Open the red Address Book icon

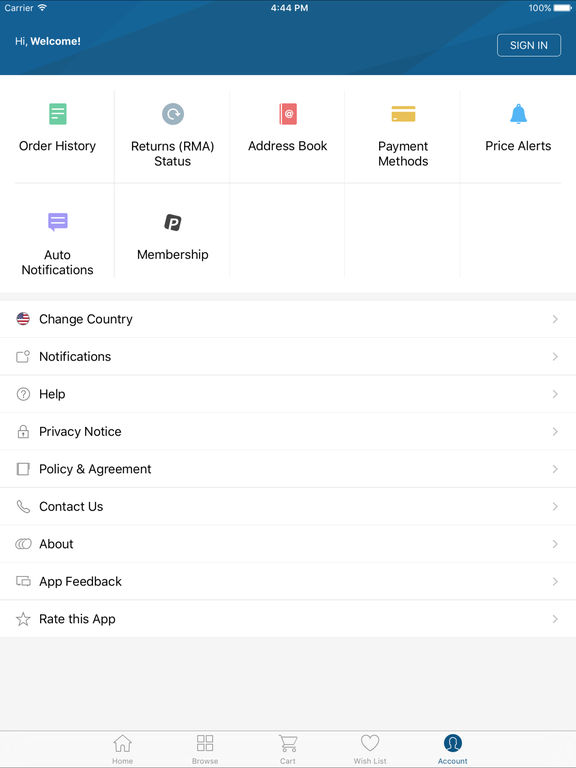(288, 114)
